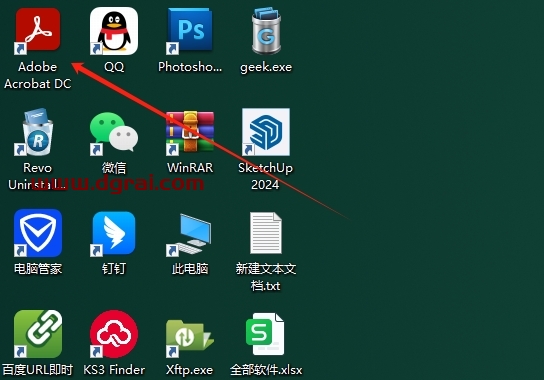
Task: Click the "钉钉" label text
Action: (x=114, y=269)
